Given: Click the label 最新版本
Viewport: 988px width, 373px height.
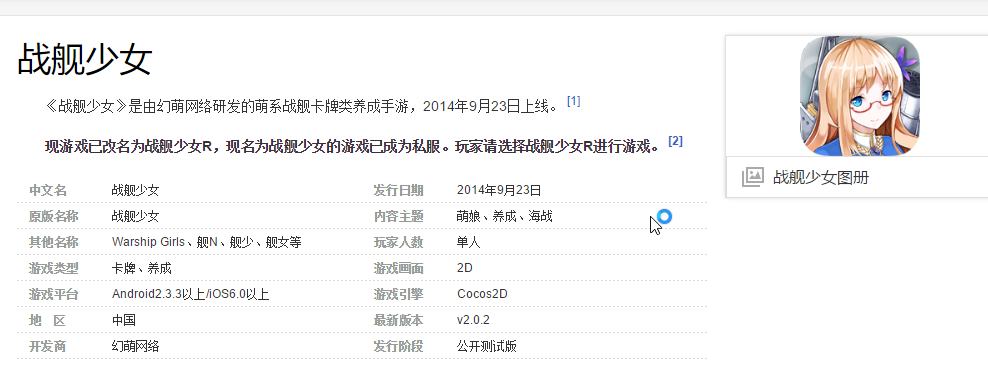Looking at the screenshot, I should point(398,320).
